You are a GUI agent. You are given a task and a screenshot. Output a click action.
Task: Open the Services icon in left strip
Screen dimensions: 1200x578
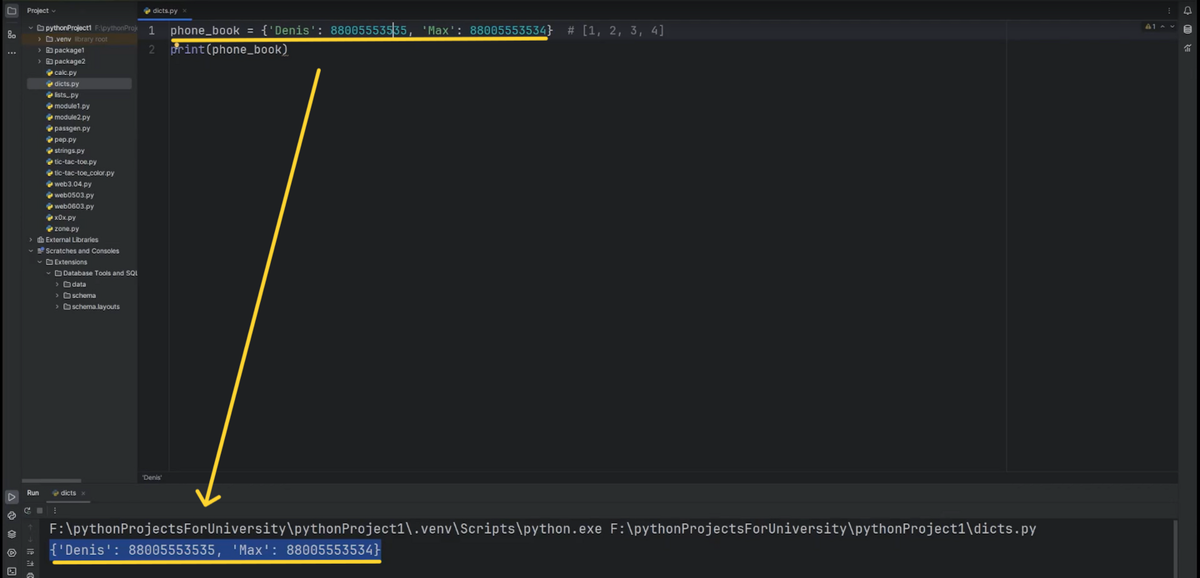(x=11, y=553)
